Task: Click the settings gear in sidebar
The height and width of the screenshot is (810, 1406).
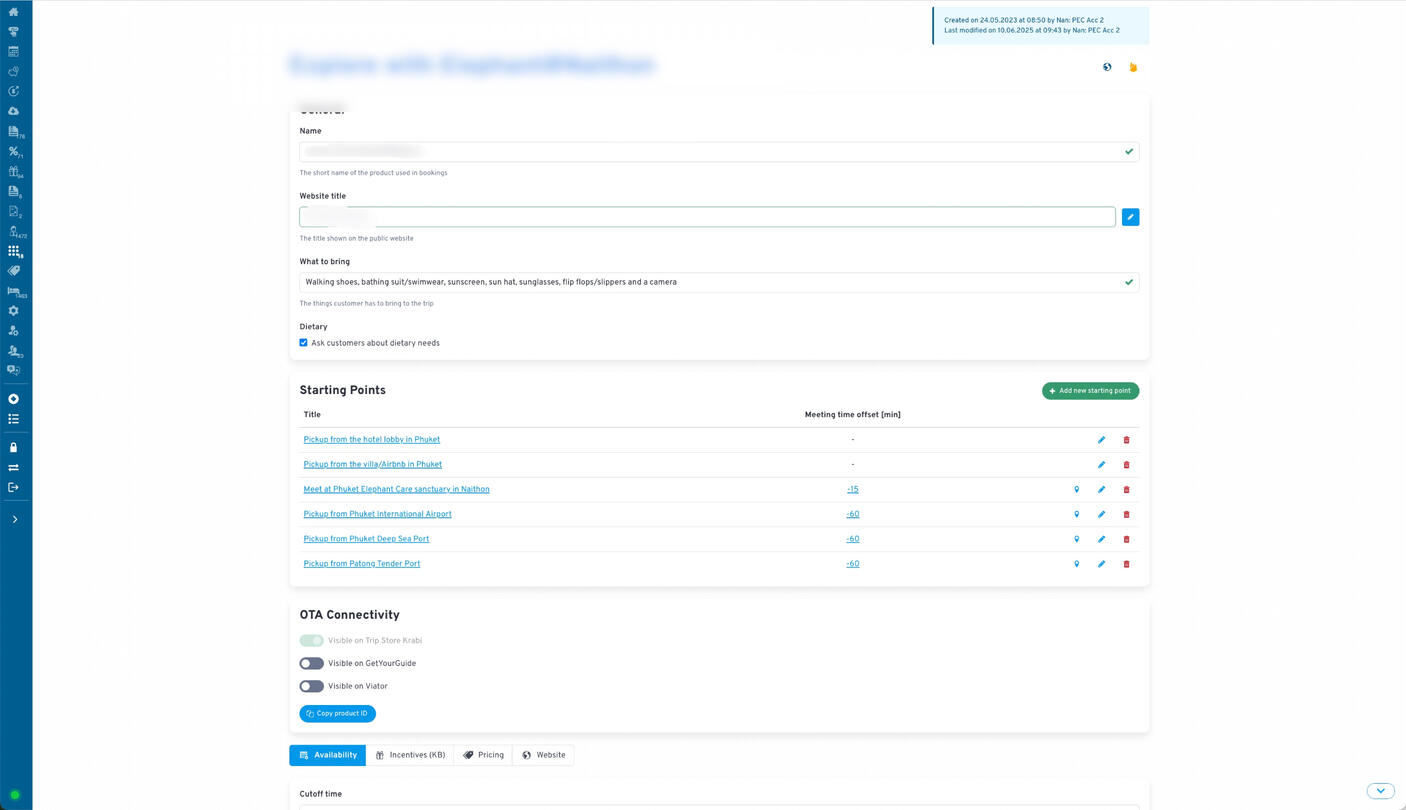Action: [13, 311]
